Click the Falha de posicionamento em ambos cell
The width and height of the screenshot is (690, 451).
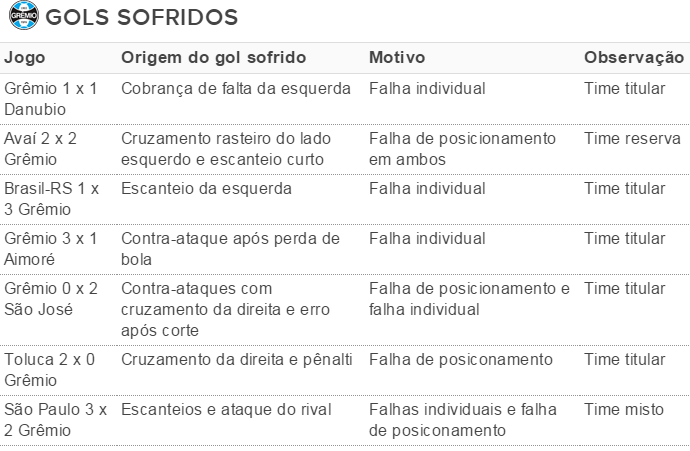[462, 149]
